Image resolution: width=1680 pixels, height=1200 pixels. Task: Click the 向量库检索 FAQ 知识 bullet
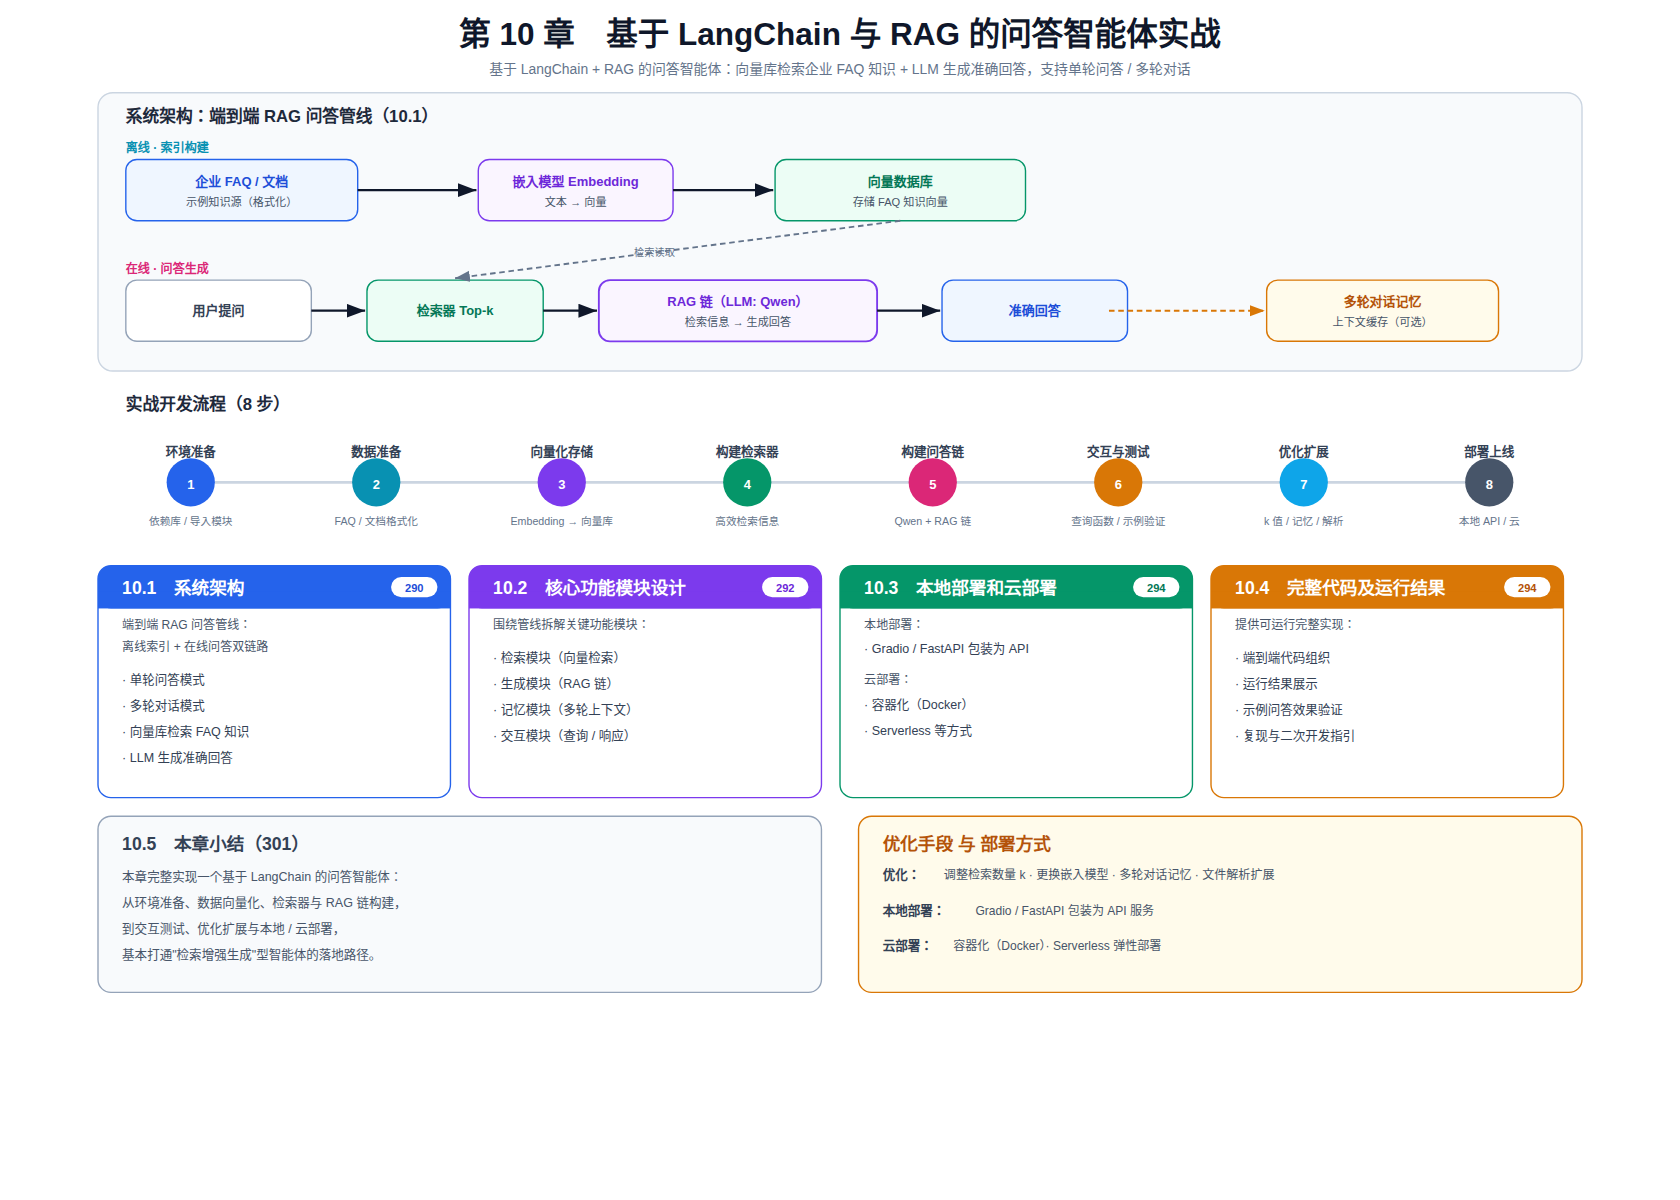click(186, 732)
